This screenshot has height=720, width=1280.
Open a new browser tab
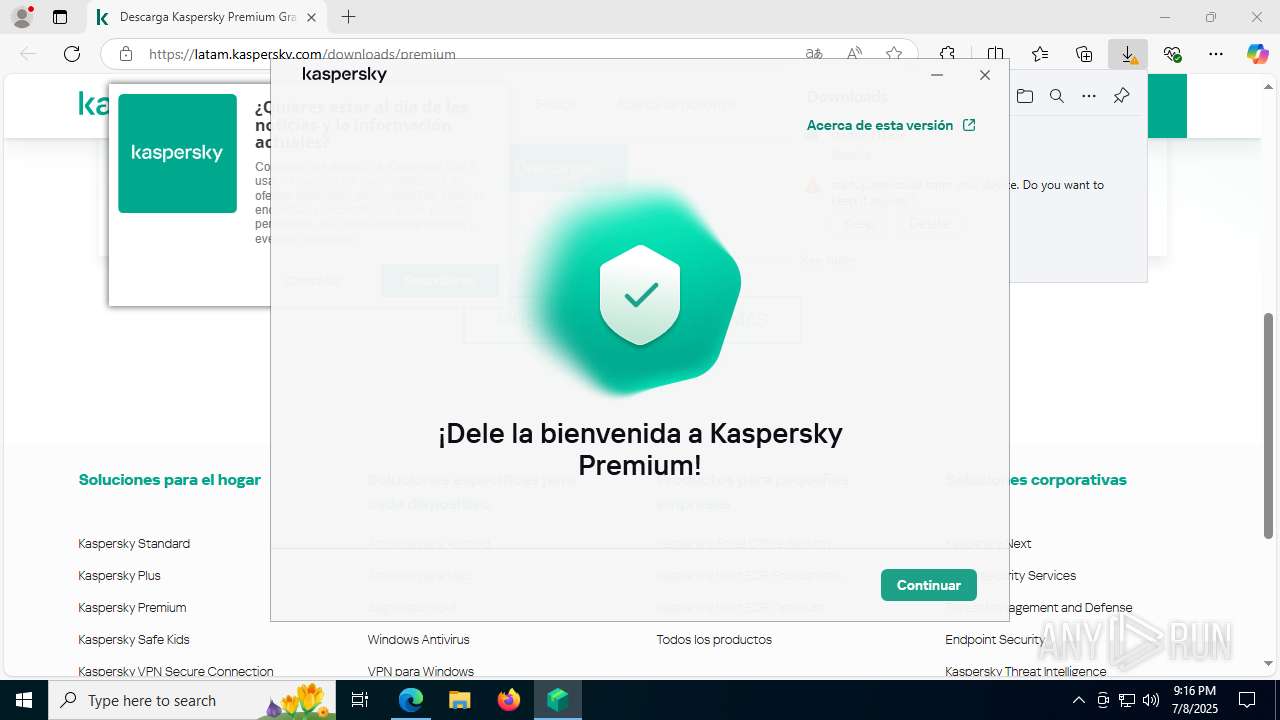(348, 17)
